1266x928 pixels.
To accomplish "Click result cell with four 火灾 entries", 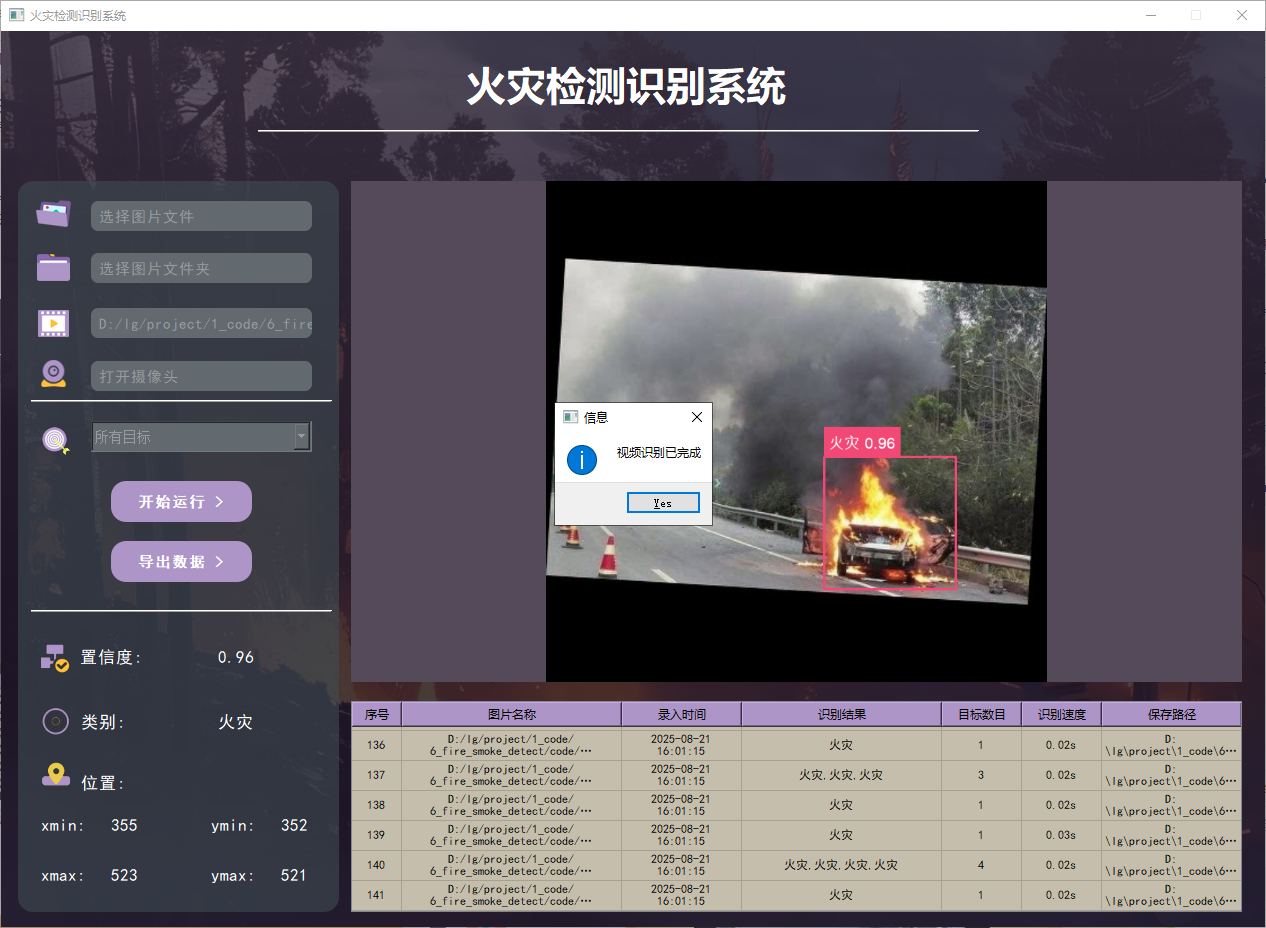I will pos(841,865).
